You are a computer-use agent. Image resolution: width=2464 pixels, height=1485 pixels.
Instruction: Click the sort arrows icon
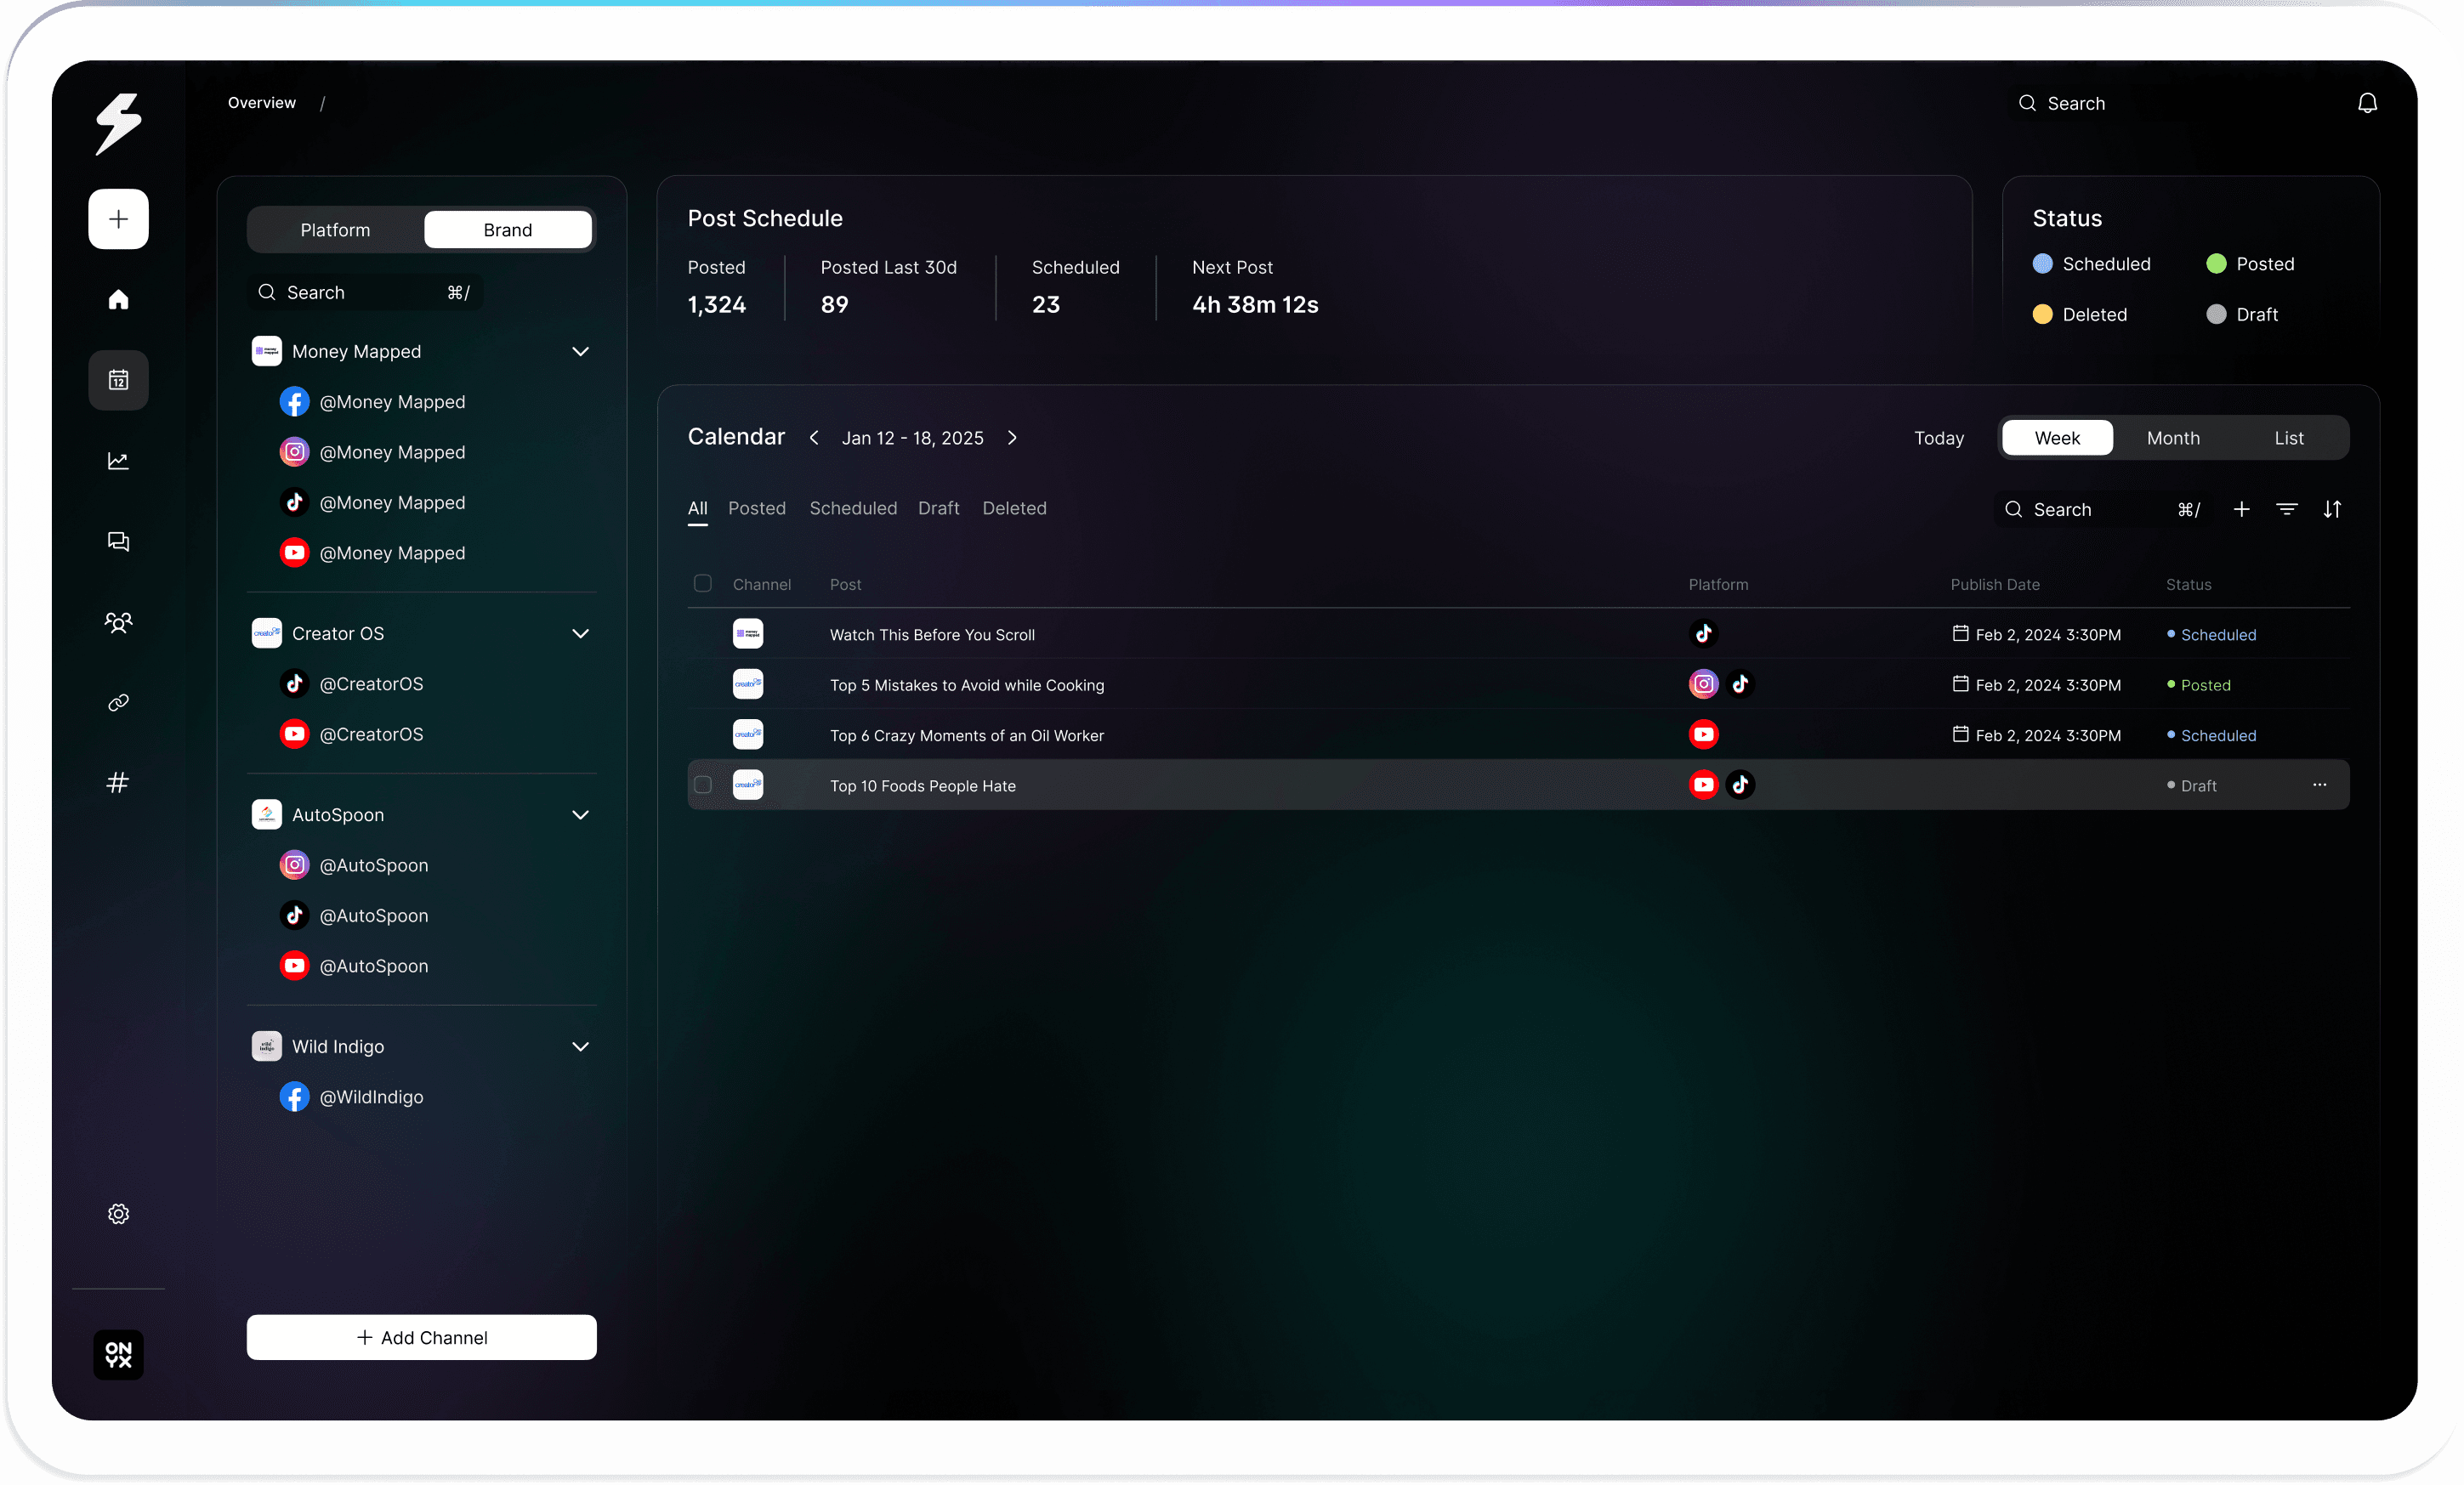[2332, 509]
